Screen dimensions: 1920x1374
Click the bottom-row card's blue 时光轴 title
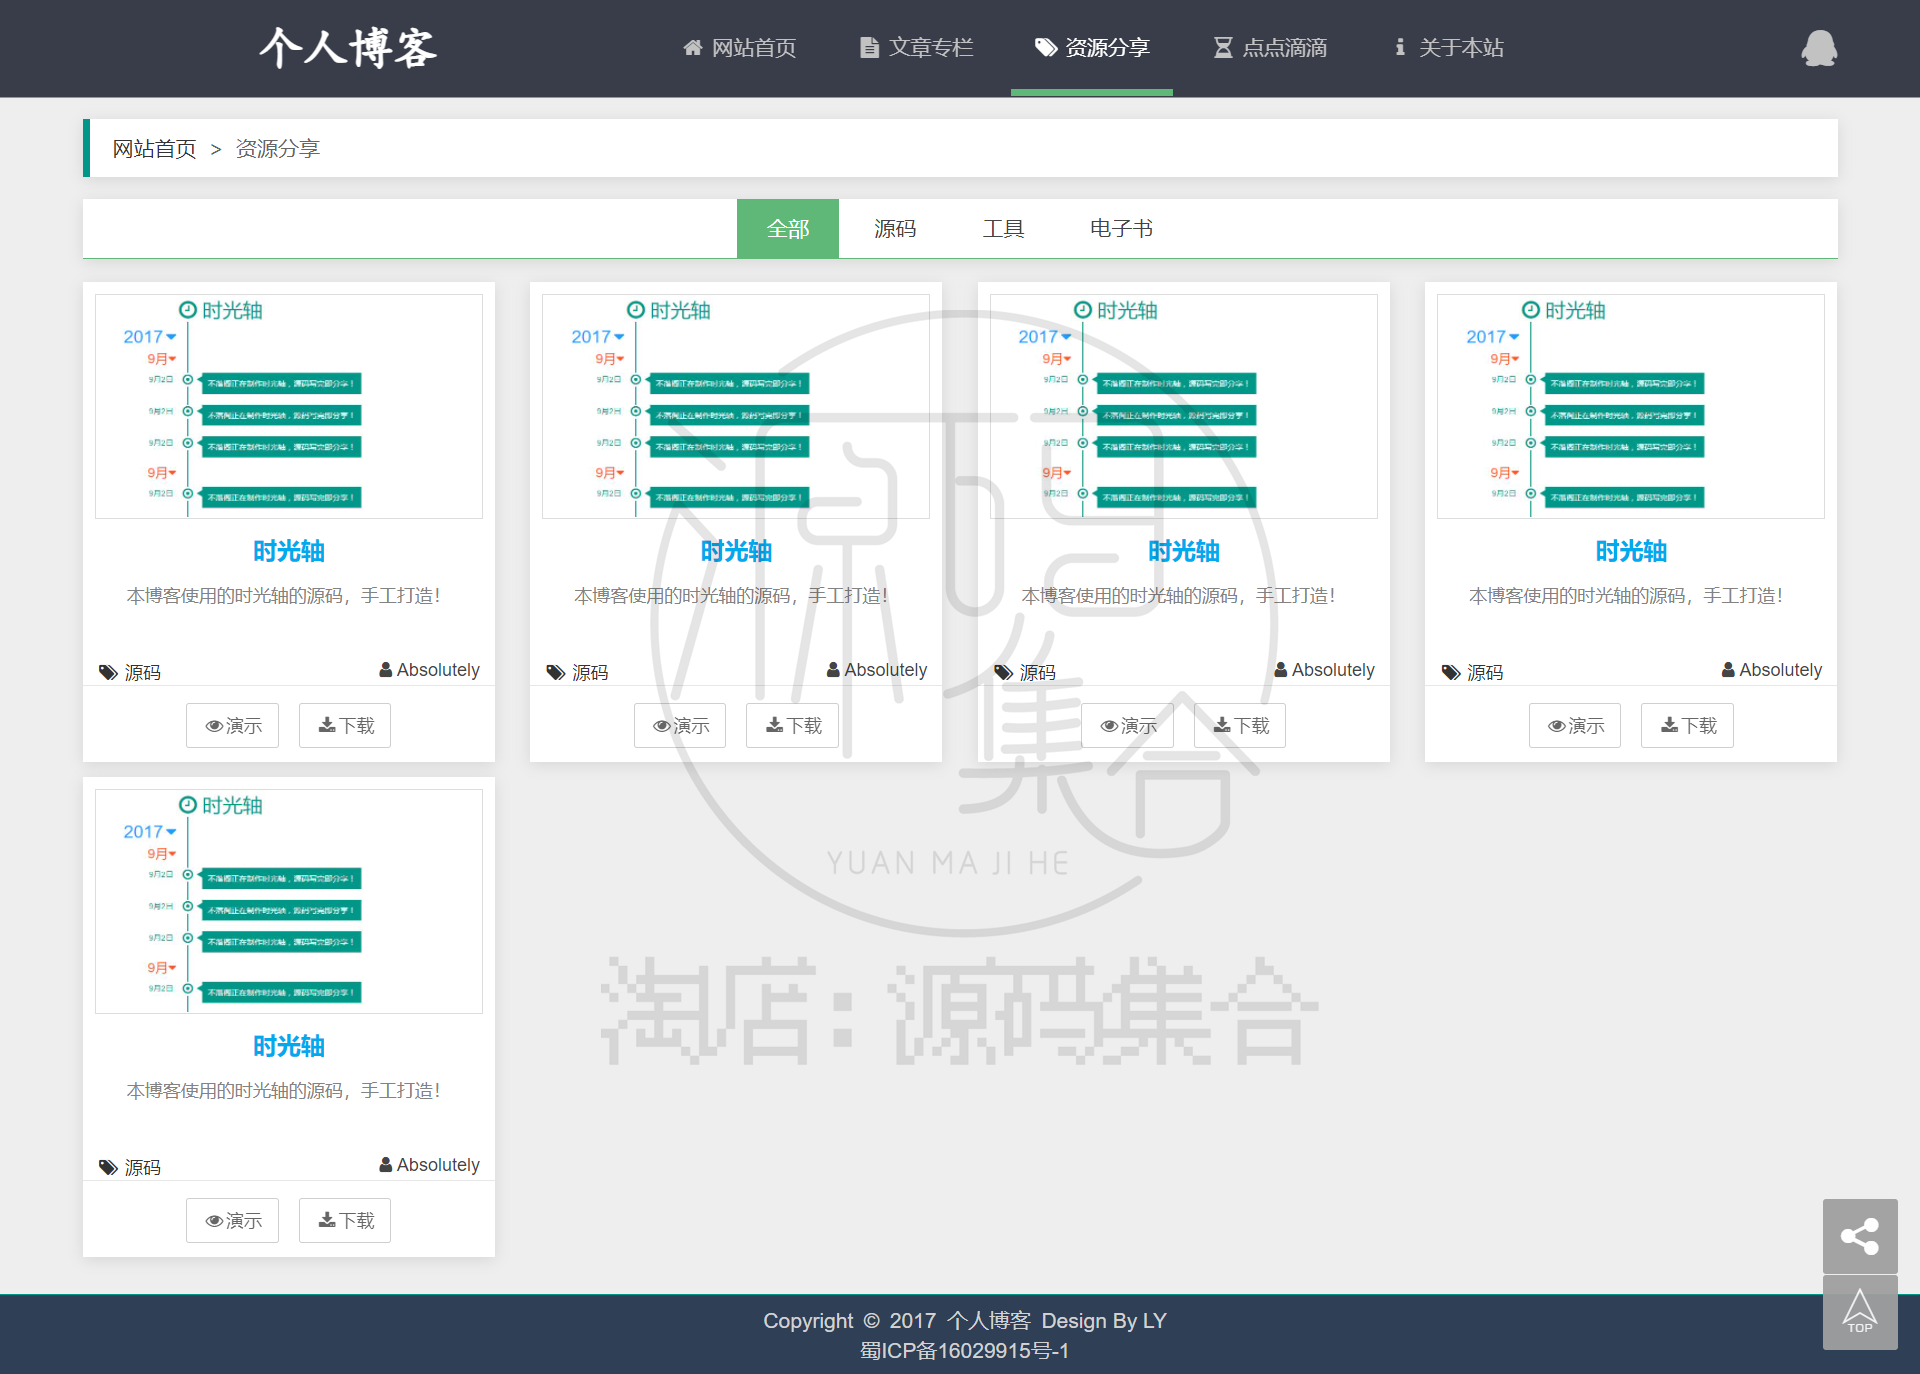[289, 1046]
